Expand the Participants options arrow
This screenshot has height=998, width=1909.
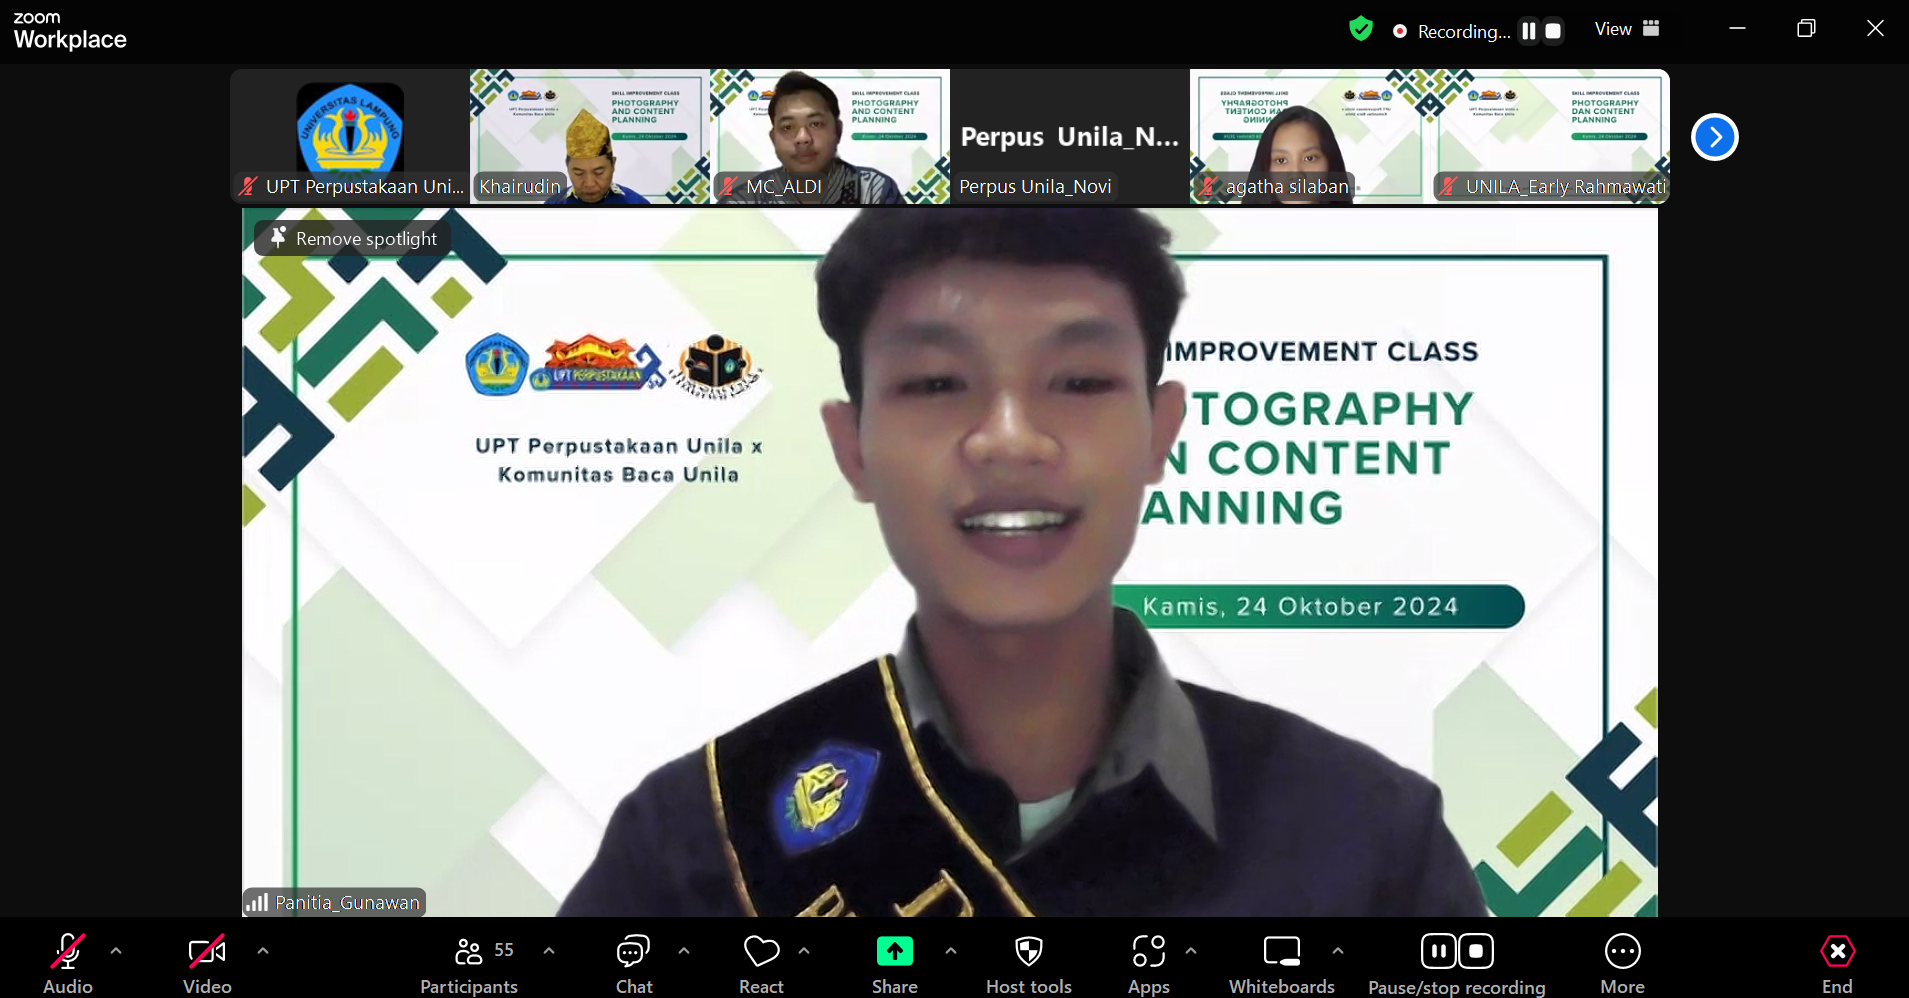[x=549, y=951]
